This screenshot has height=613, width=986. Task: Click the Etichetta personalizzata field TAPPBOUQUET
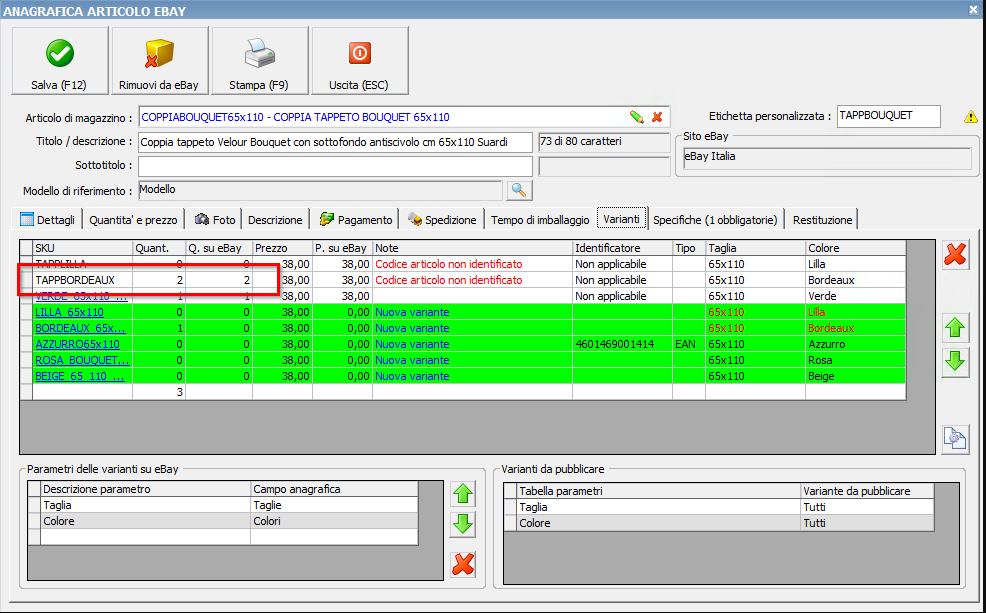pos(889,116)
